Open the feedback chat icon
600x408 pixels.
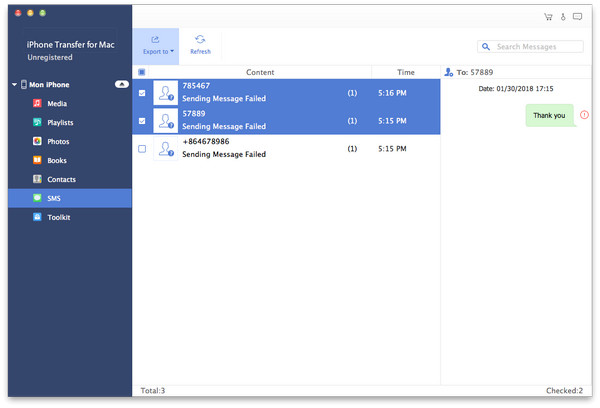(x=577, y=16)
